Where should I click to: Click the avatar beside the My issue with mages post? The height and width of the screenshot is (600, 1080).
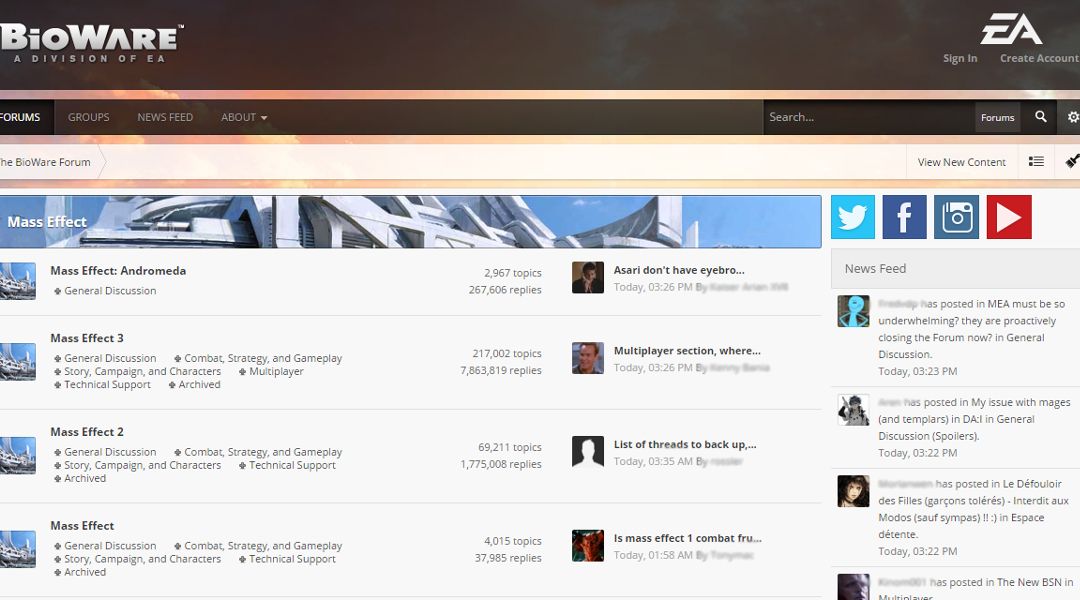coord(853,410)
